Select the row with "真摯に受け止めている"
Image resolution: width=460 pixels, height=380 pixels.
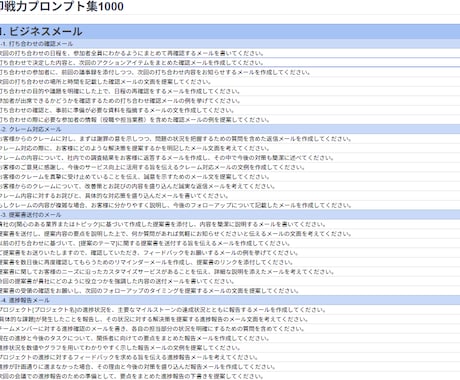tap(230, 177)
